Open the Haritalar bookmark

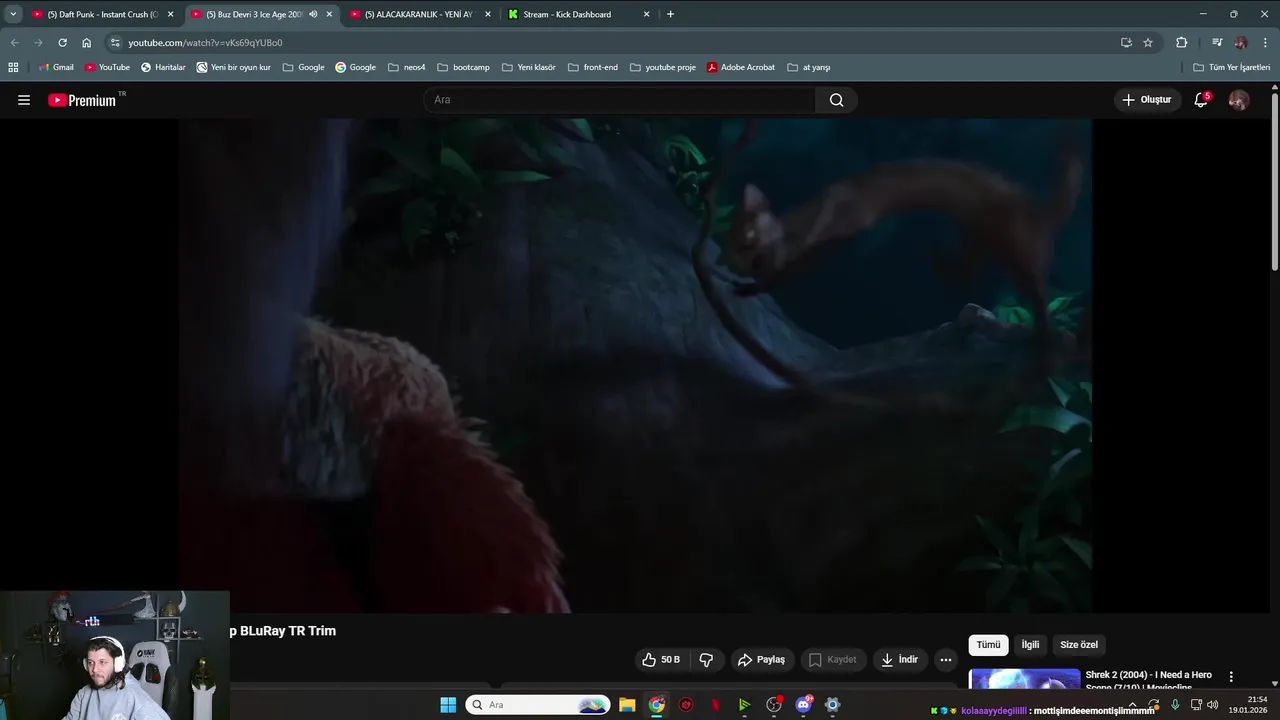tap(163, 67)
